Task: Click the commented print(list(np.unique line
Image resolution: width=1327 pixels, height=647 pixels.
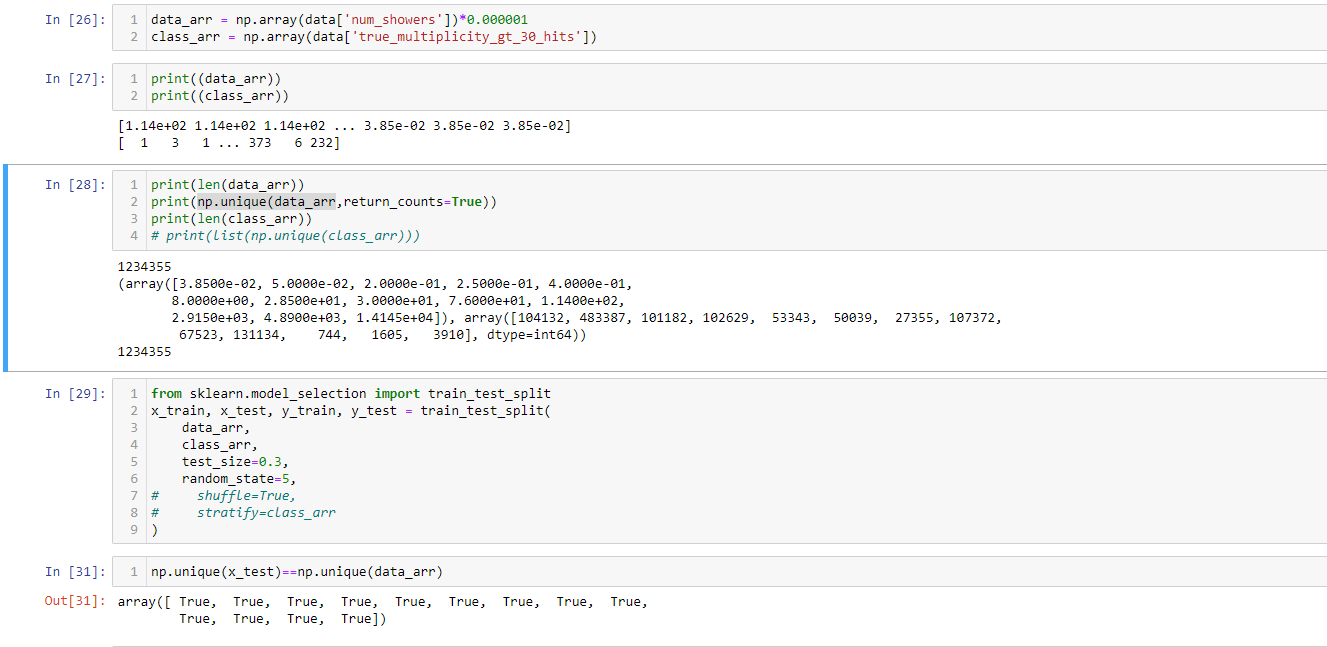Action: pos(286,235)
